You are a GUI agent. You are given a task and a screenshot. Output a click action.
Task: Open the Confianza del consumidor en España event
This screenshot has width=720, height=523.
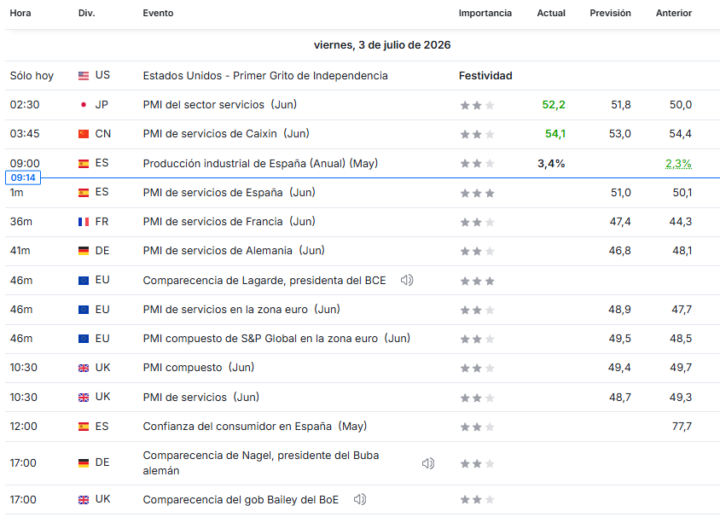pos(255,427)
